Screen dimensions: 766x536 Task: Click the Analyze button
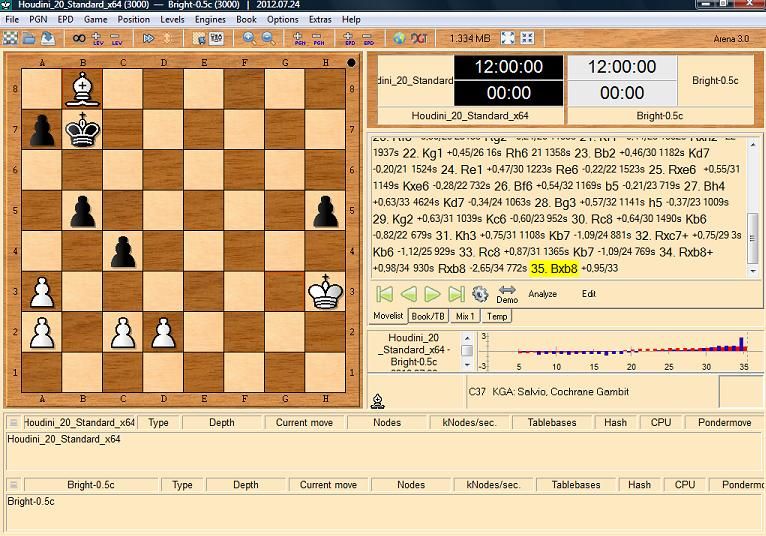click(542, 294)
